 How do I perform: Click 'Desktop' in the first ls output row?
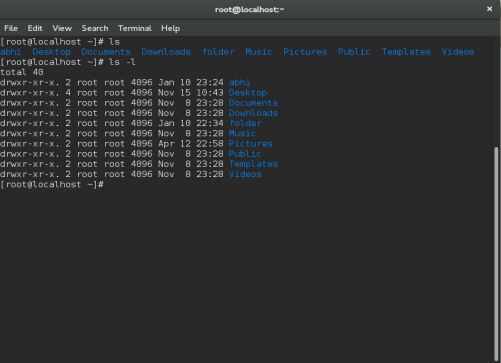(51, 52)
